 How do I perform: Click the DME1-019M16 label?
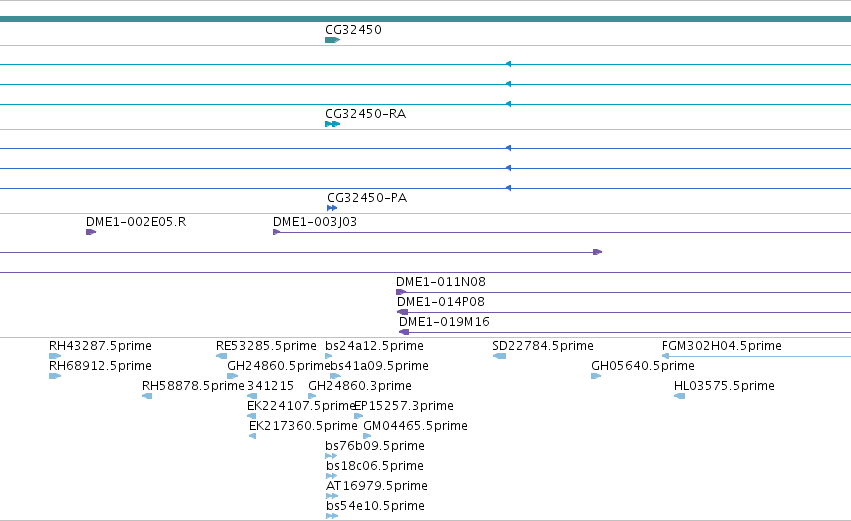pos(444,322)
